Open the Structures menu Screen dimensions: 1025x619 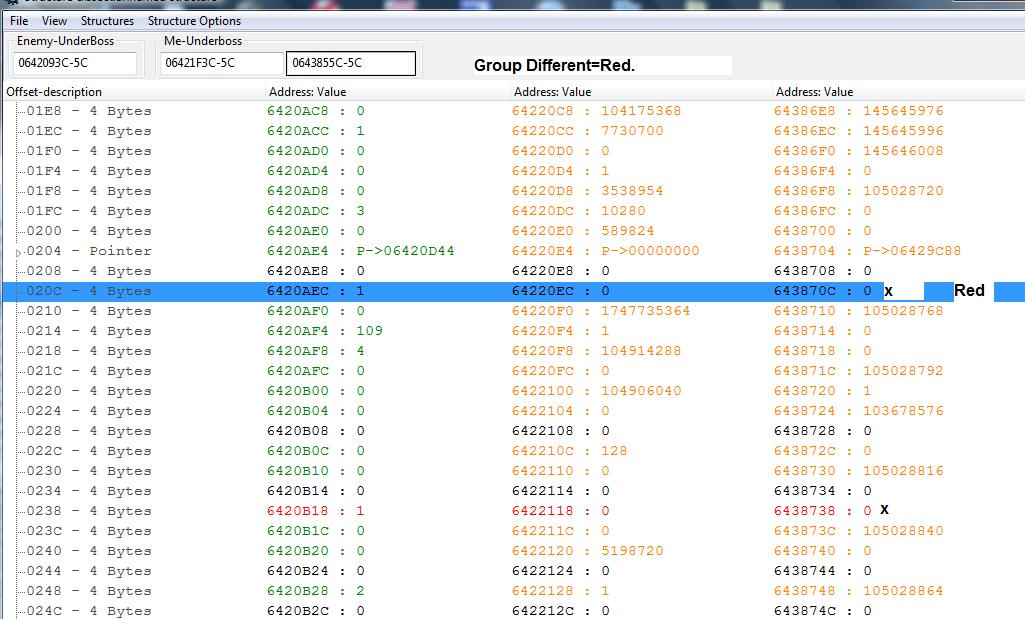(x=107, y=21)
